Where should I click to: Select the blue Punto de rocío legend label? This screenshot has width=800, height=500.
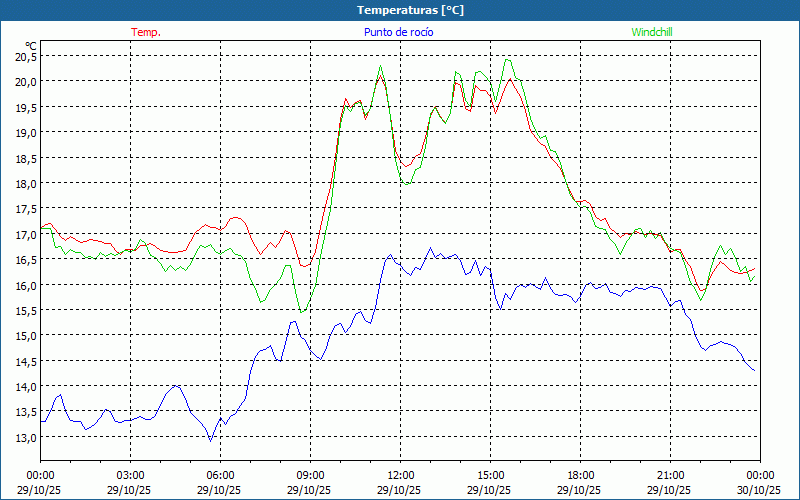[x=398, y=32]
